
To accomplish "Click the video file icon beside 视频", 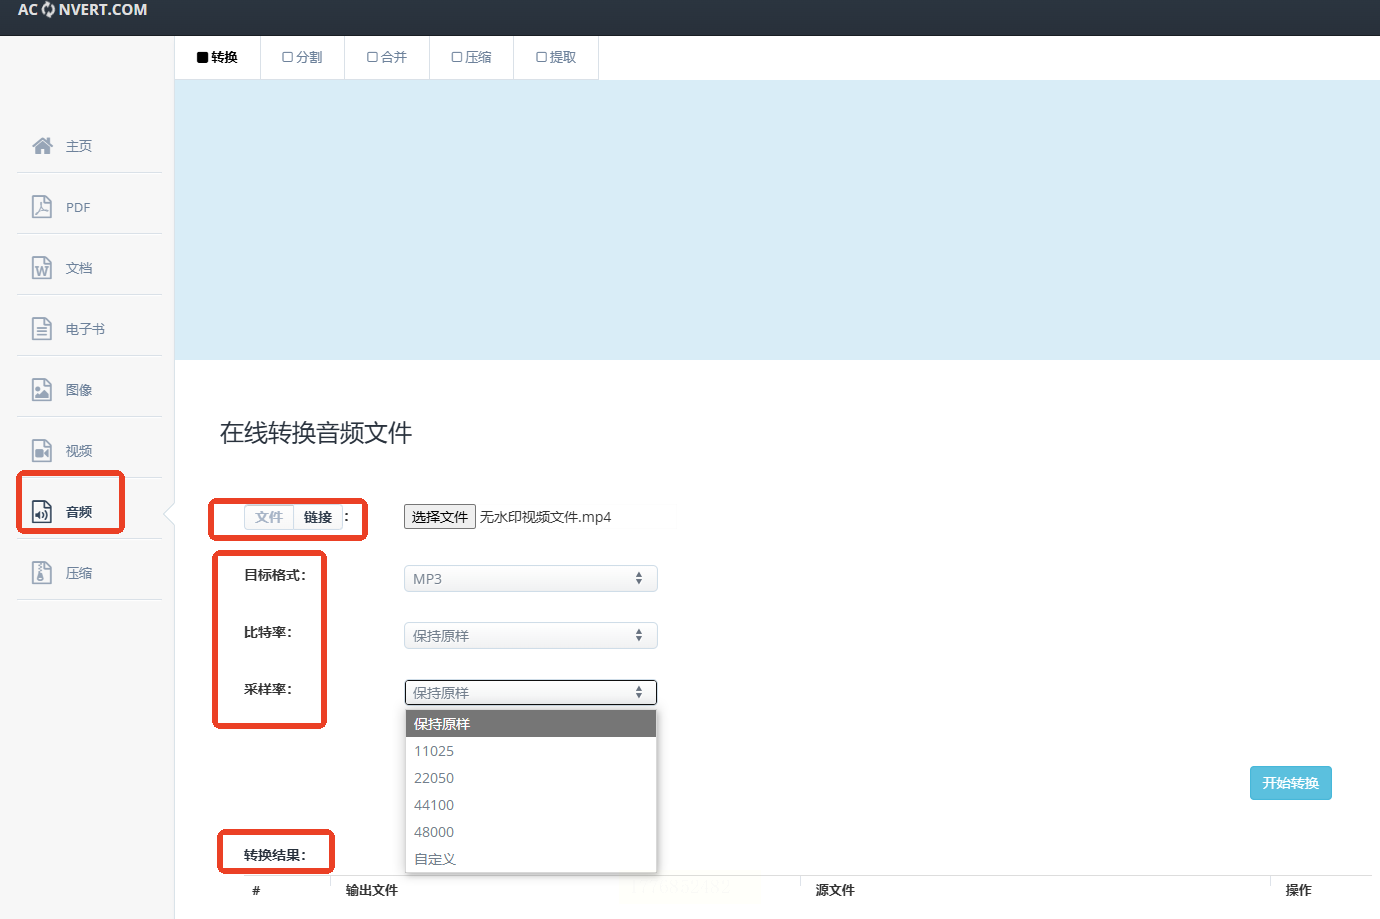I will (42, 451).
